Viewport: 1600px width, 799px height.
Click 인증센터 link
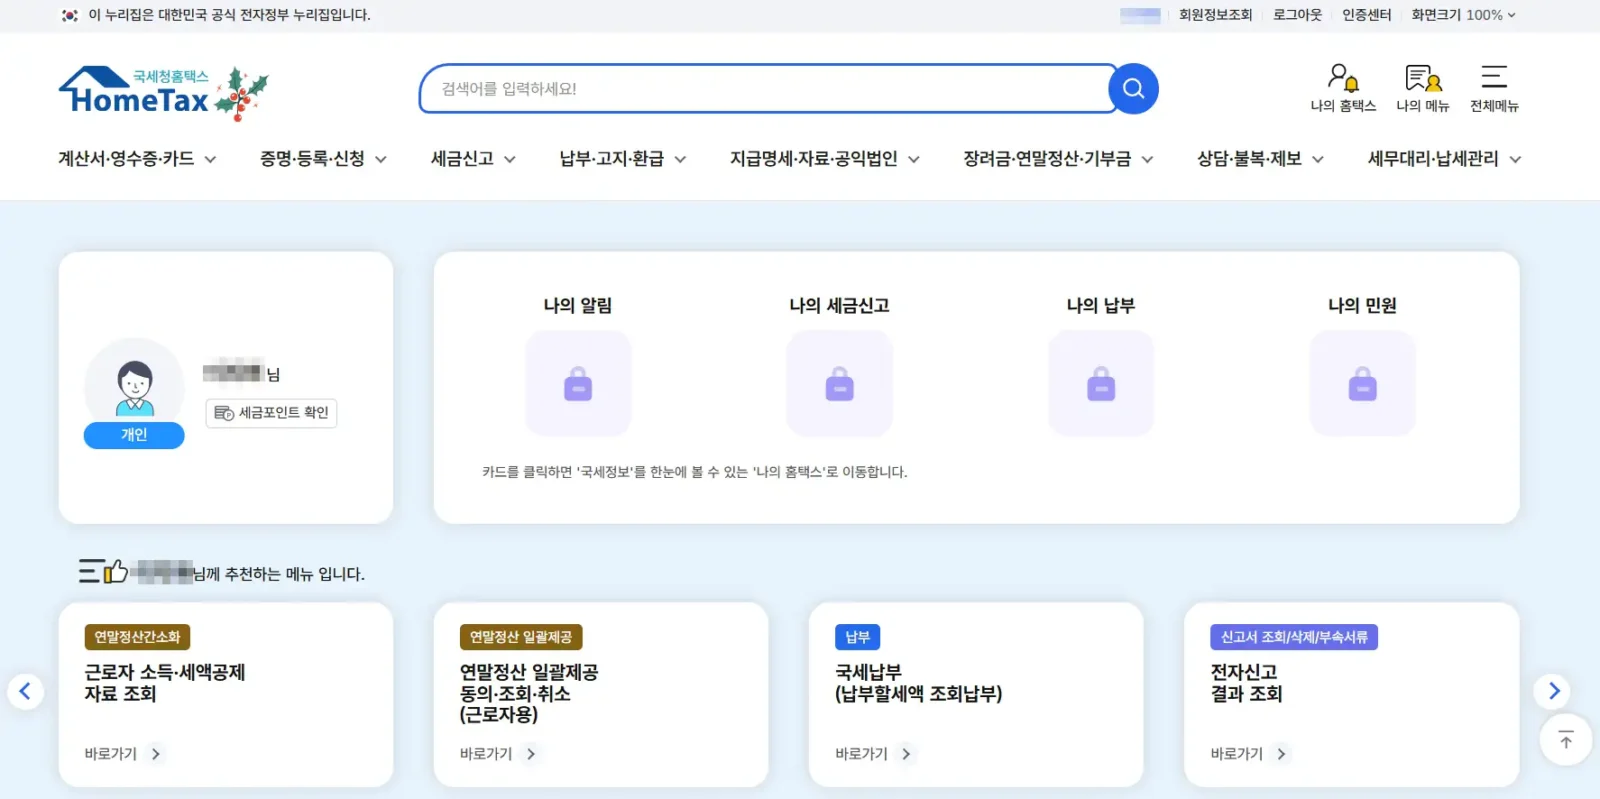pos(1366,15)
